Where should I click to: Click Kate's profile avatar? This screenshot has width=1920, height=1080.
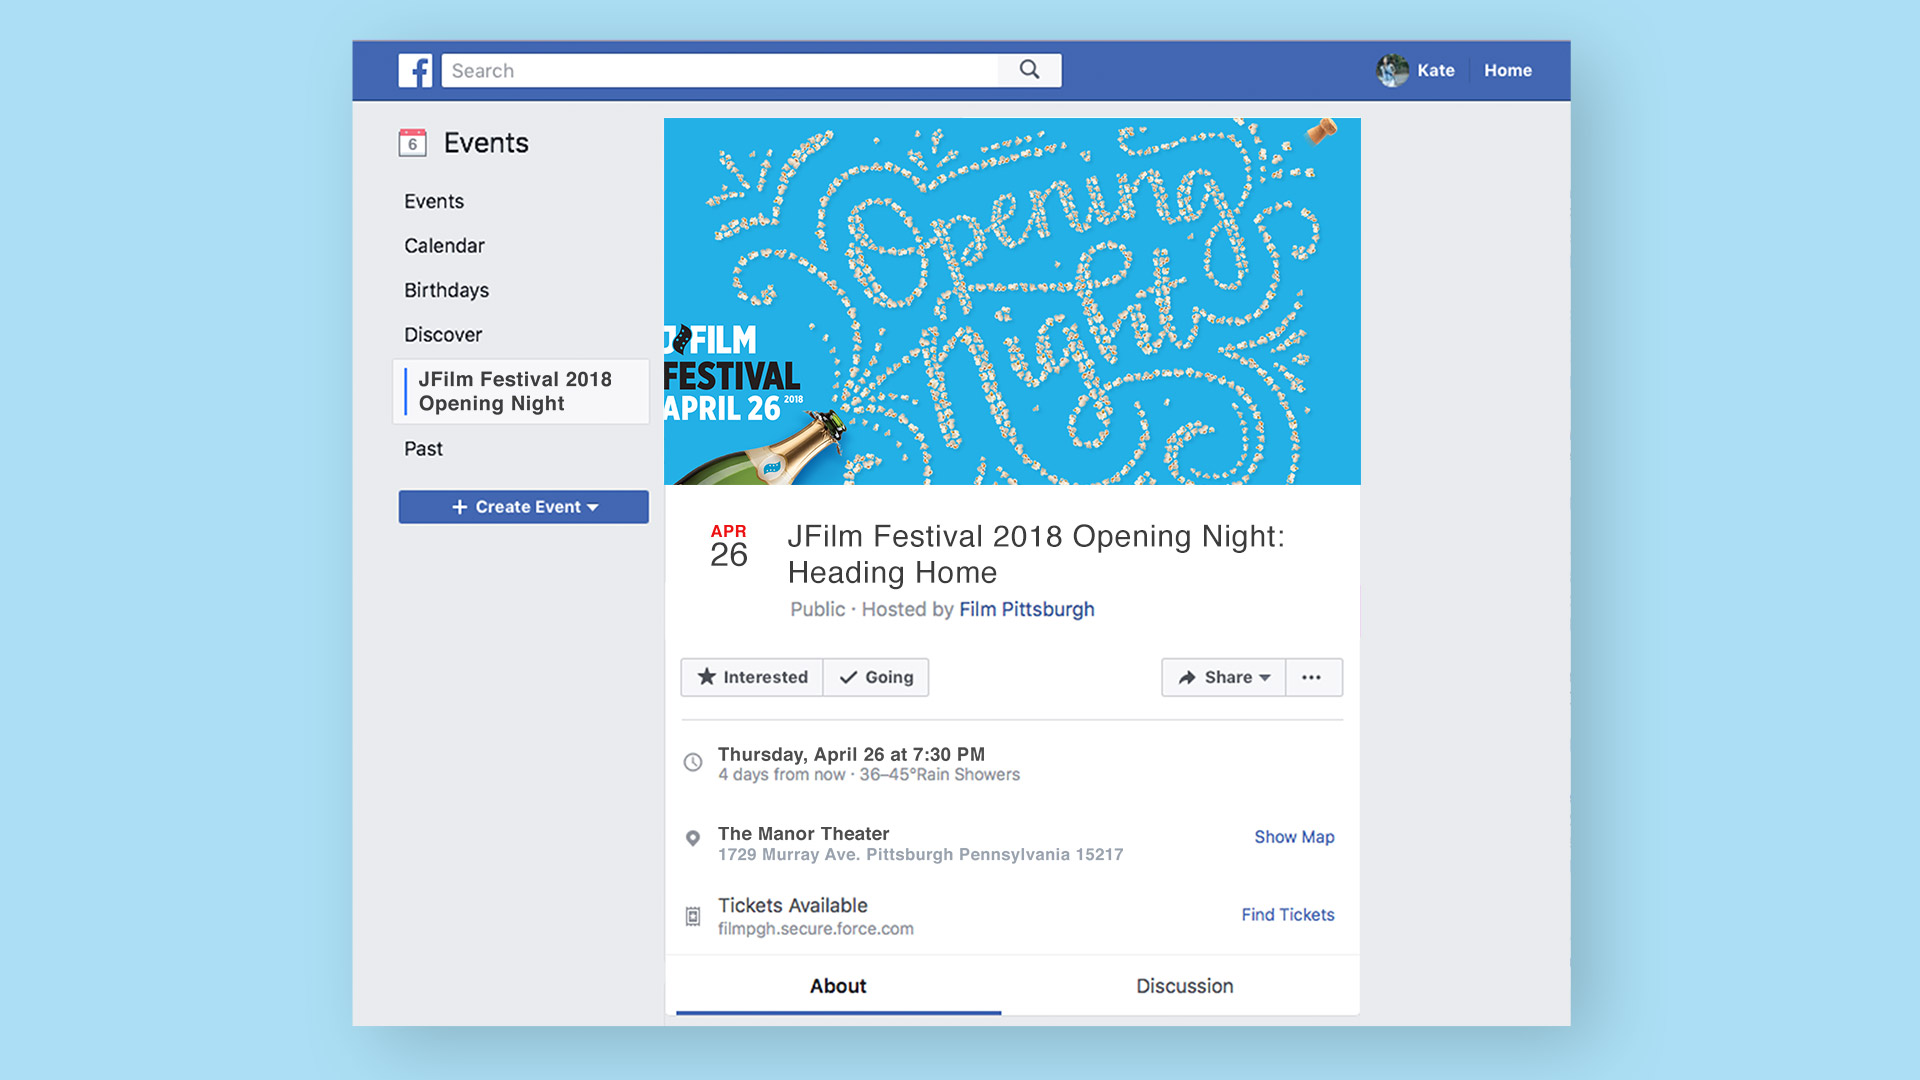click(1392, 70)
